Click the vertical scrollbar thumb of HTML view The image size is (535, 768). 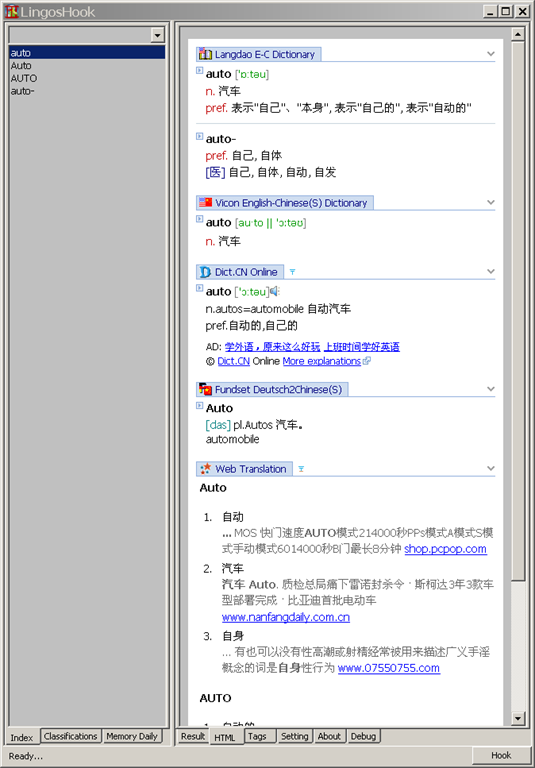click(518, 311)
